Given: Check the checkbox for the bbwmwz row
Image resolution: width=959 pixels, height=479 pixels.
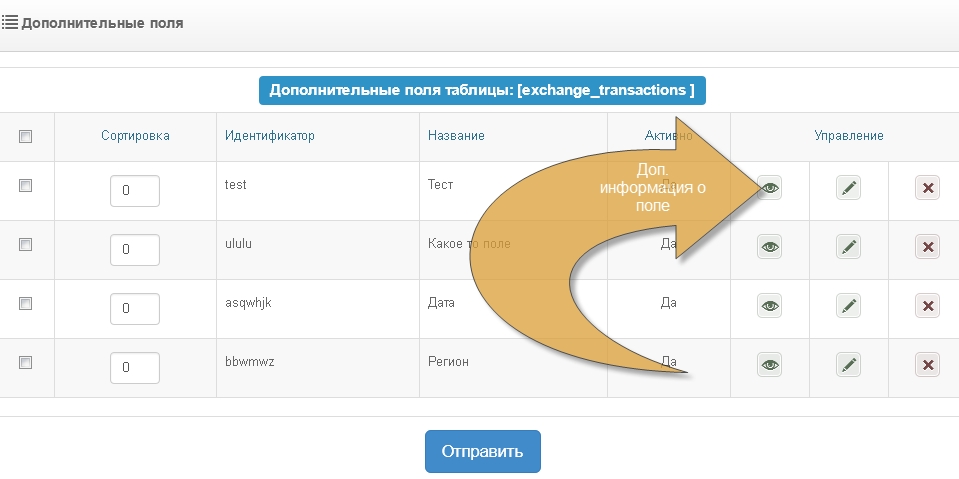Looking at the screenshot, I should (26, 362).
